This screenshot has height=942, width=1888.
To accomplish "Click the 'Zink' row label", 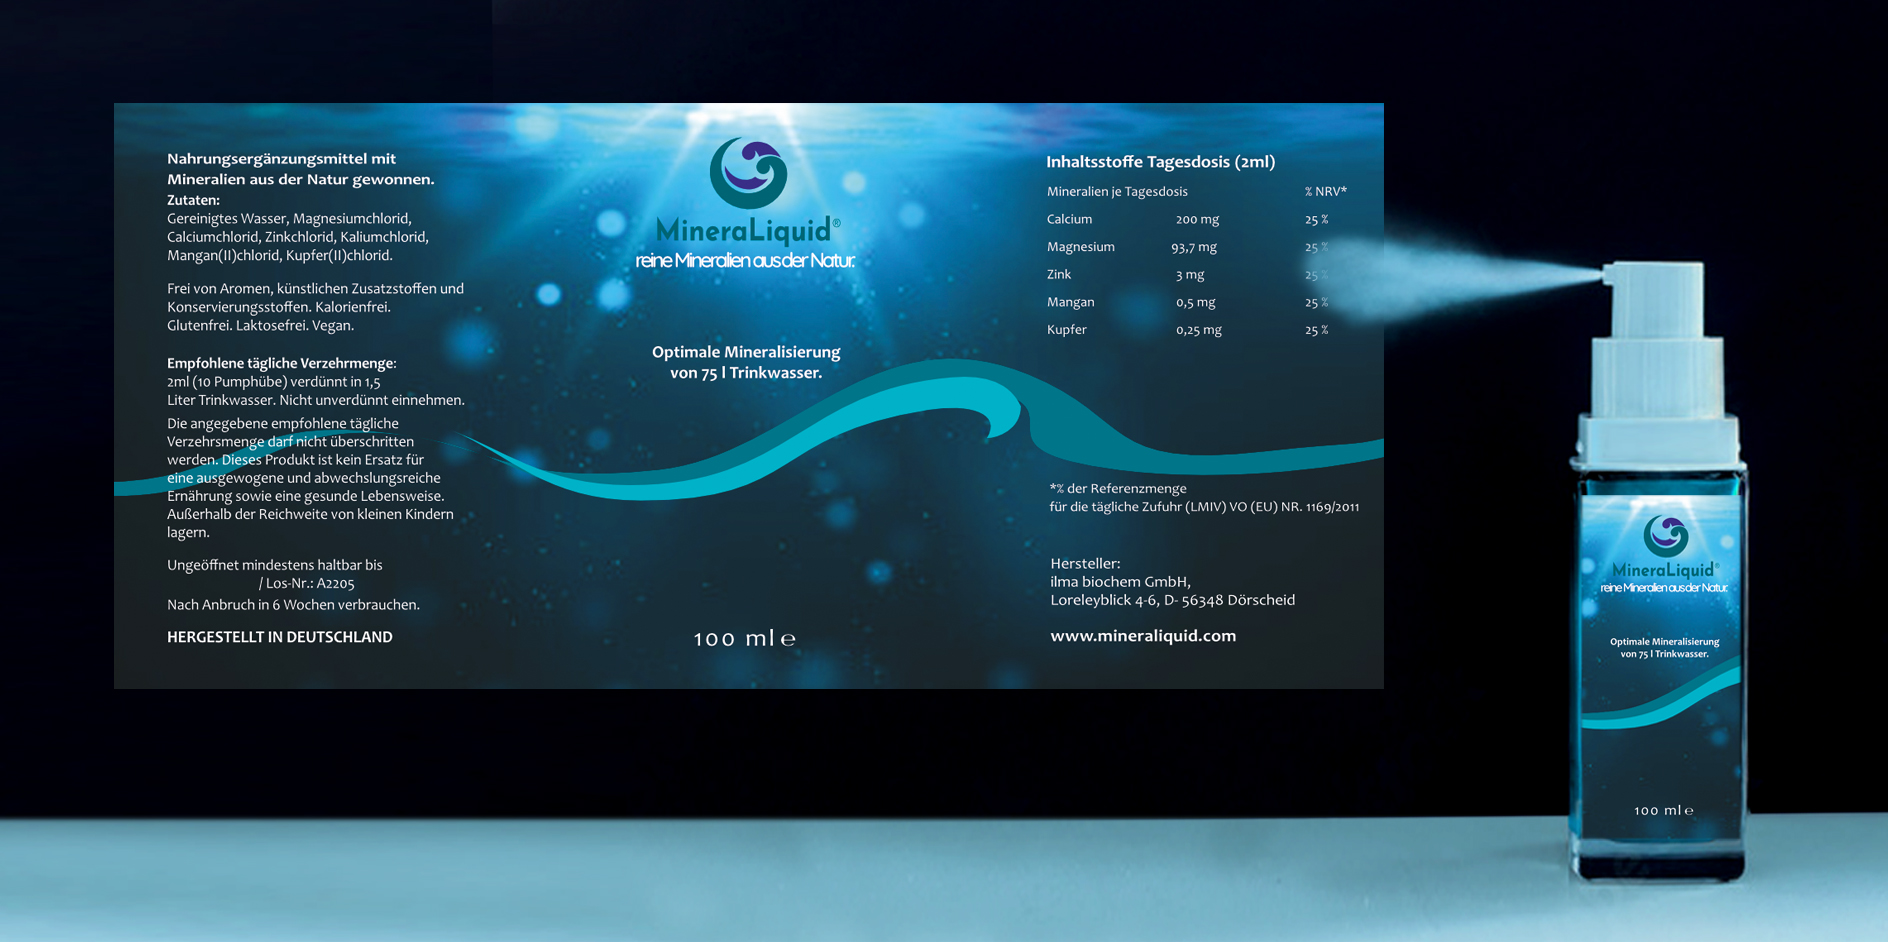I will pos(1058,274).
